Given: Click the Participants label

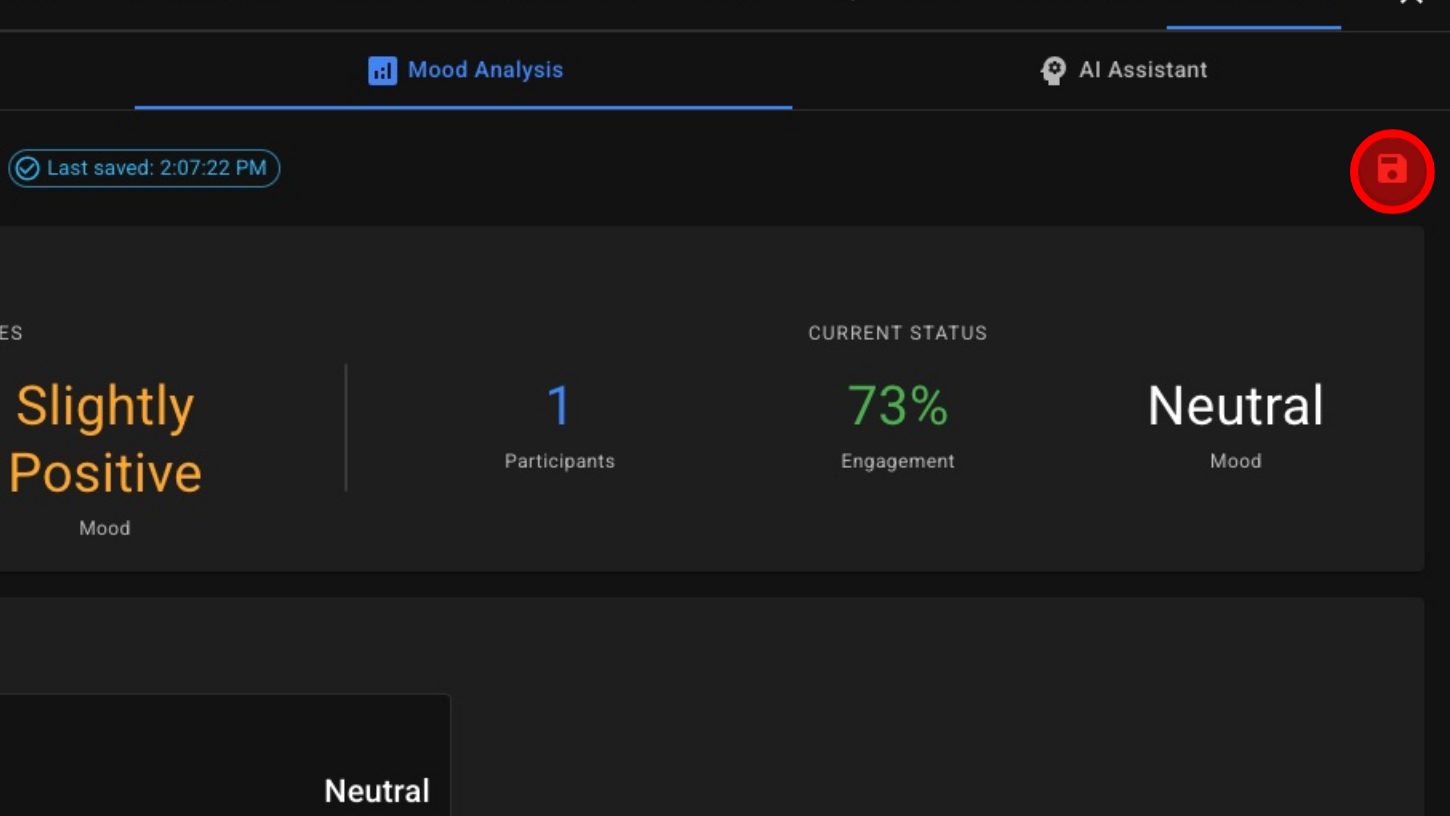Looking at the screenshot, I should tap(559, 461).
